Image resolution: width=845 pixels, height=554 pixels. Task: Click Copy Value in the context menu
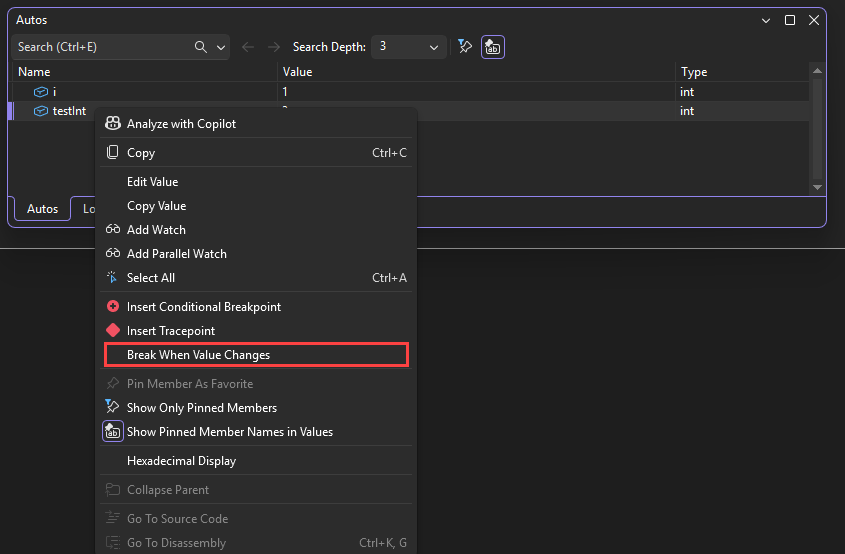[x=156, y=206]
